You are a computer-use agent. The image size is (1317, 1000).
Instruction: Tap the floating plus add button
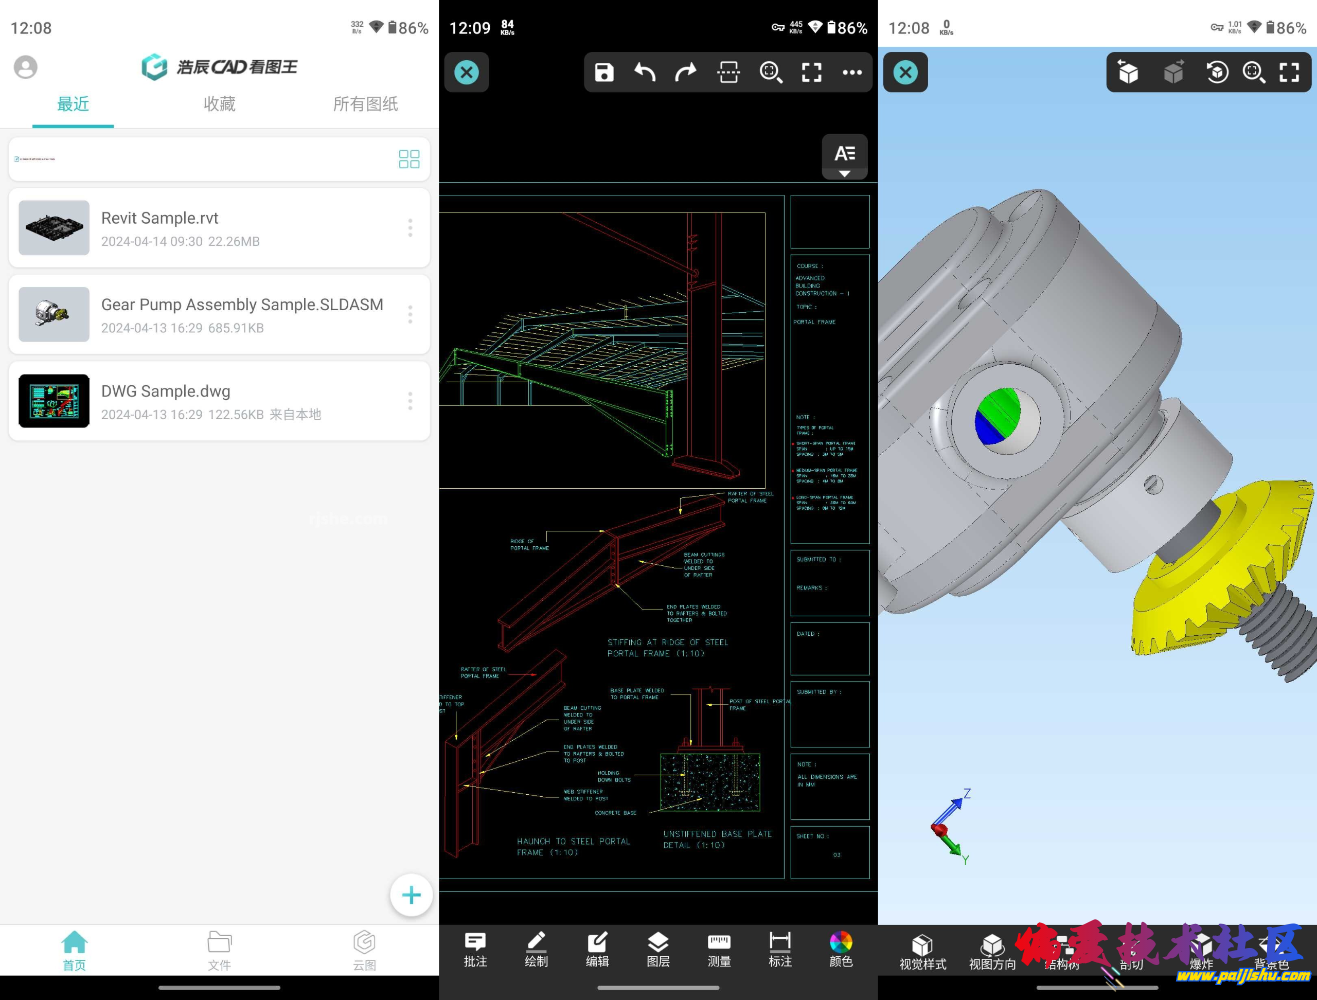click(x=411, y=895)
